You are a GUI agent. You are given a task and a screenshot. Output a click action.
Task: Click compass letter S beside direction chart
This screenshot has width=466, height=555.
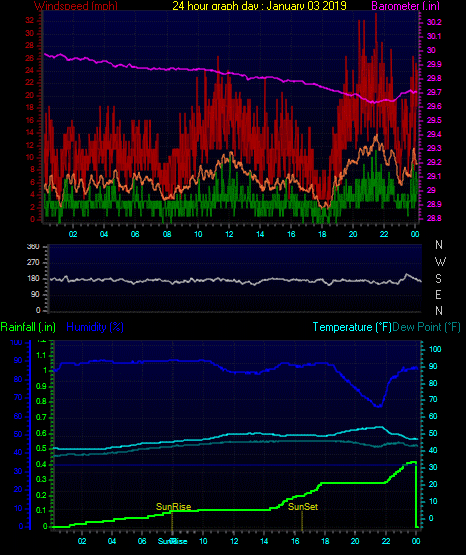click(438, 279)
